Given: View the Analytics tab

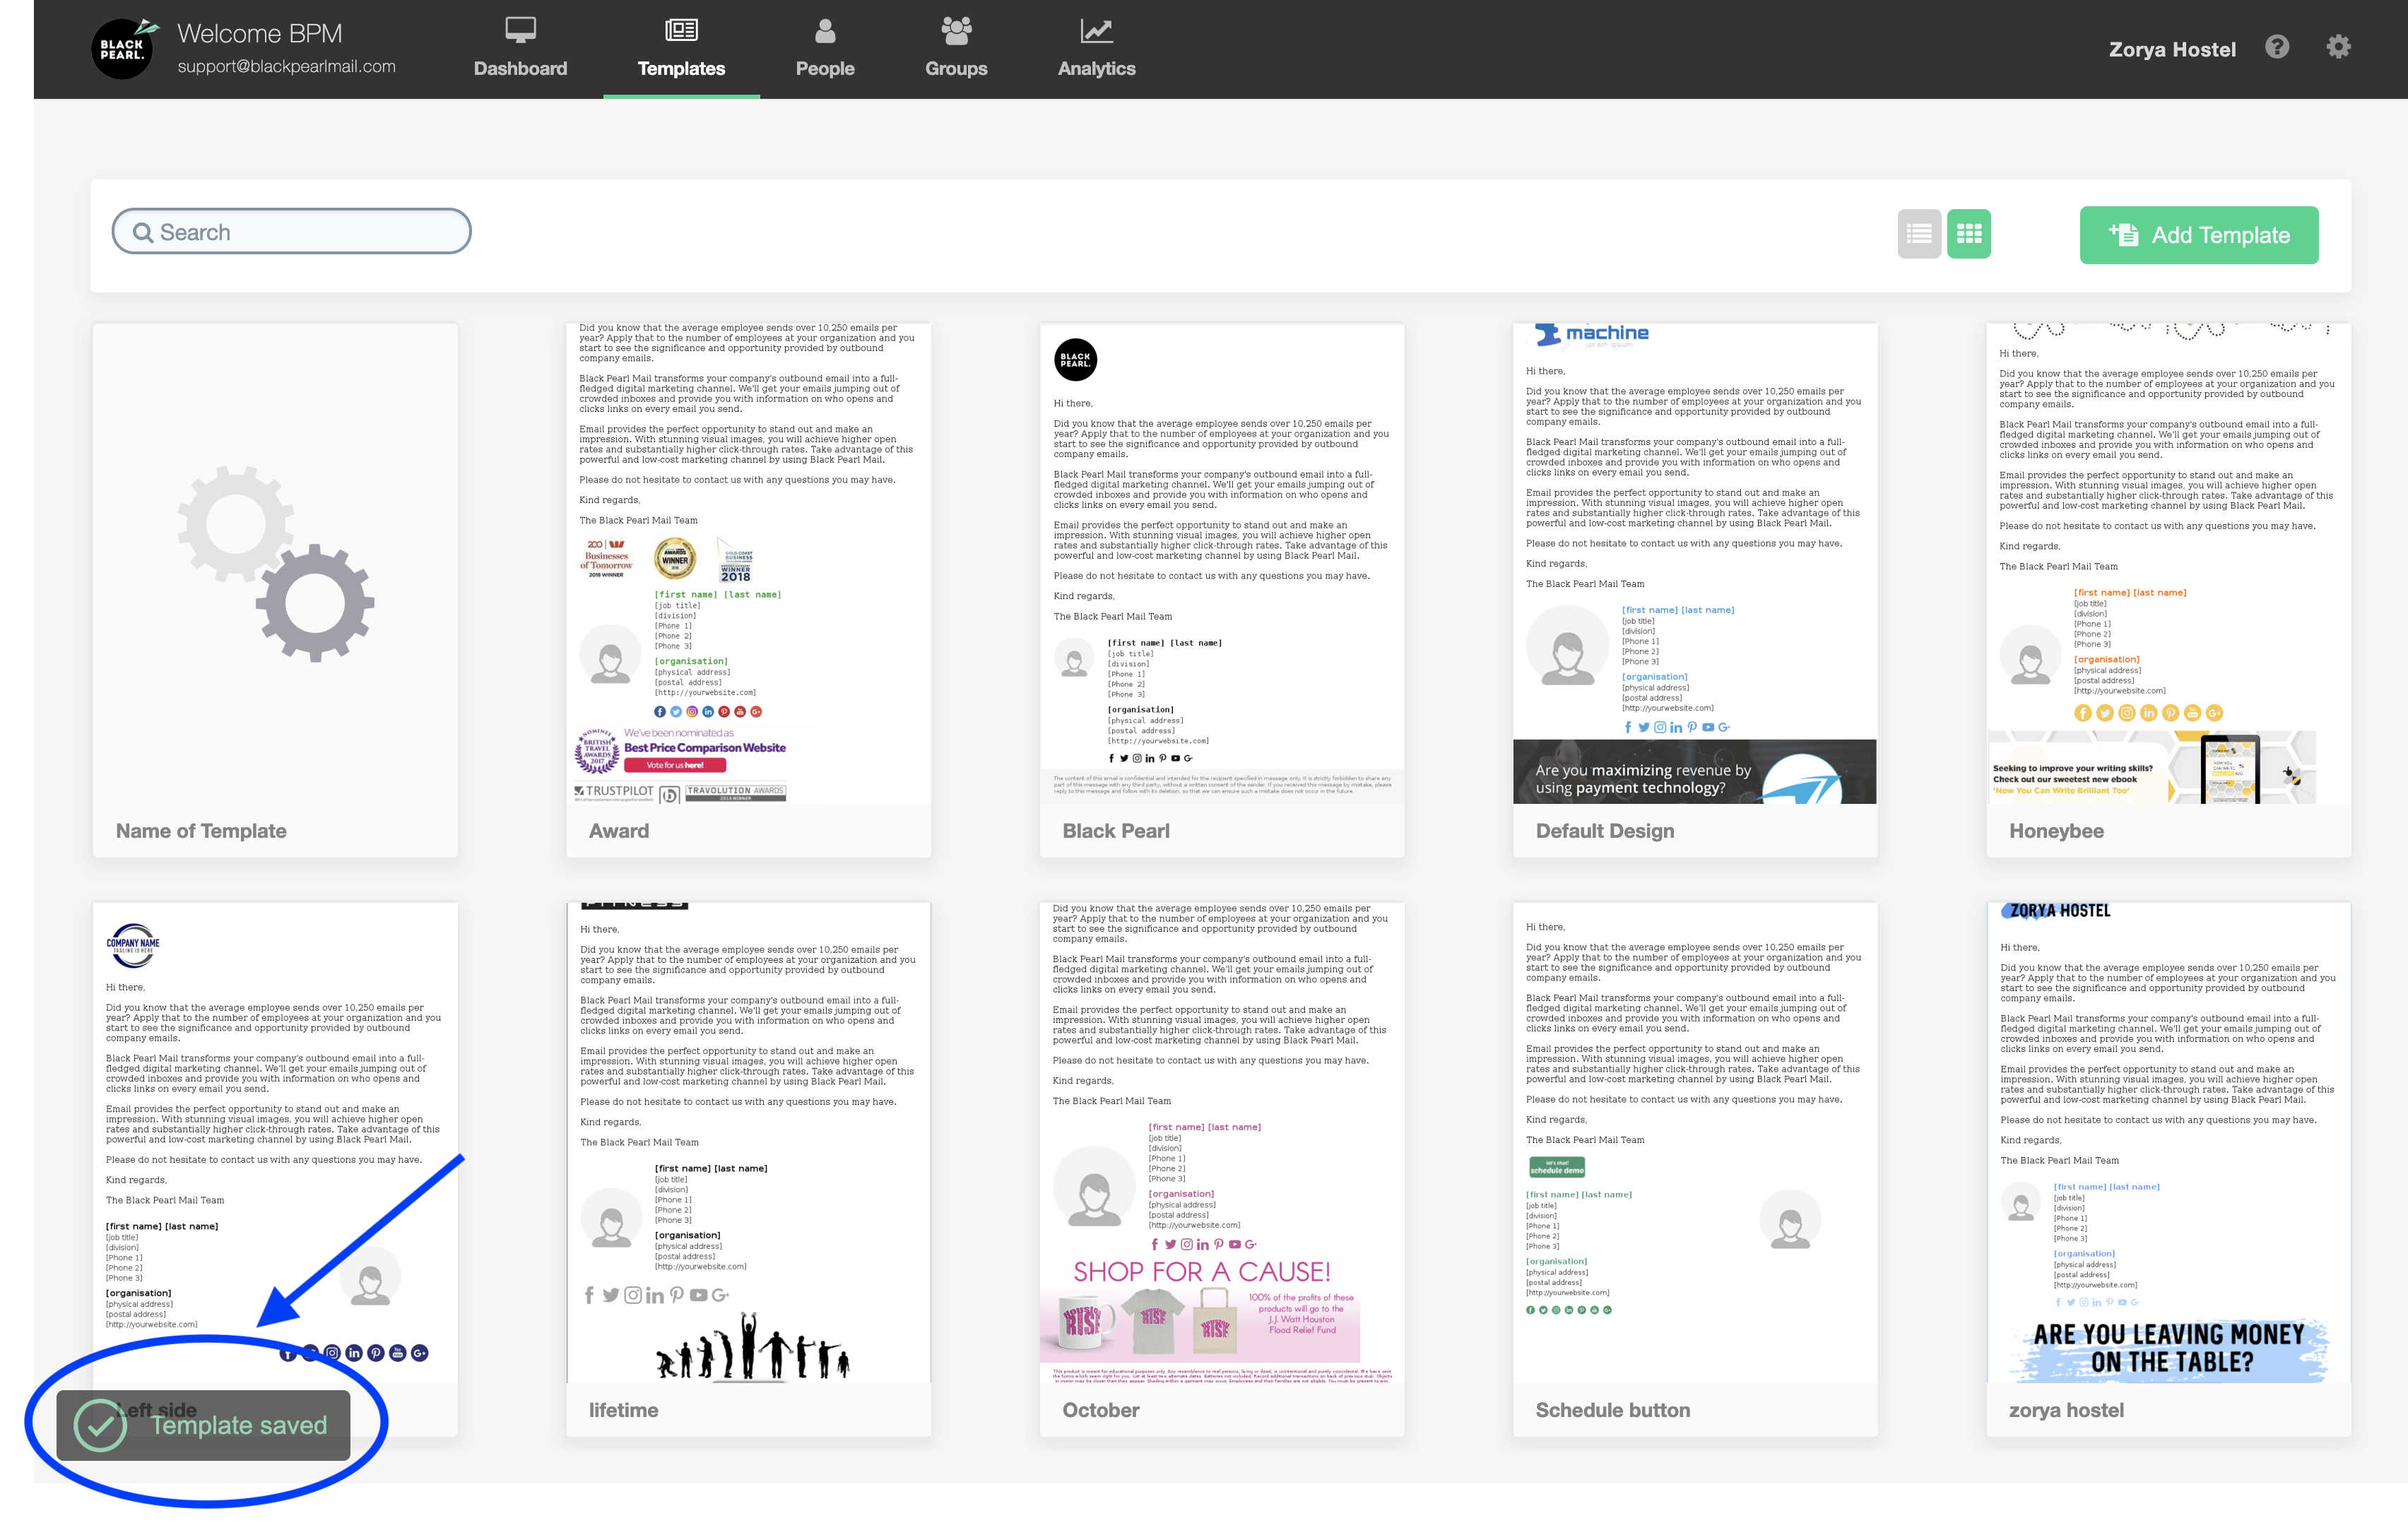Looking at the screenshot, I should click(x=1096, y=48).
